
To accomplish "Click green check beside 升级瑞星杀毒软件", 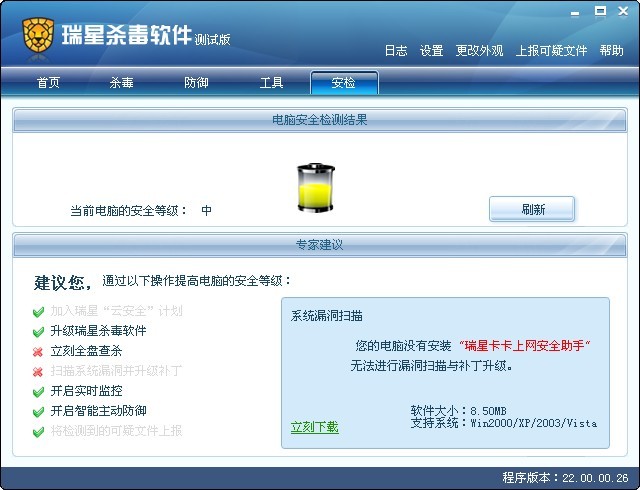I will point(38,332).
